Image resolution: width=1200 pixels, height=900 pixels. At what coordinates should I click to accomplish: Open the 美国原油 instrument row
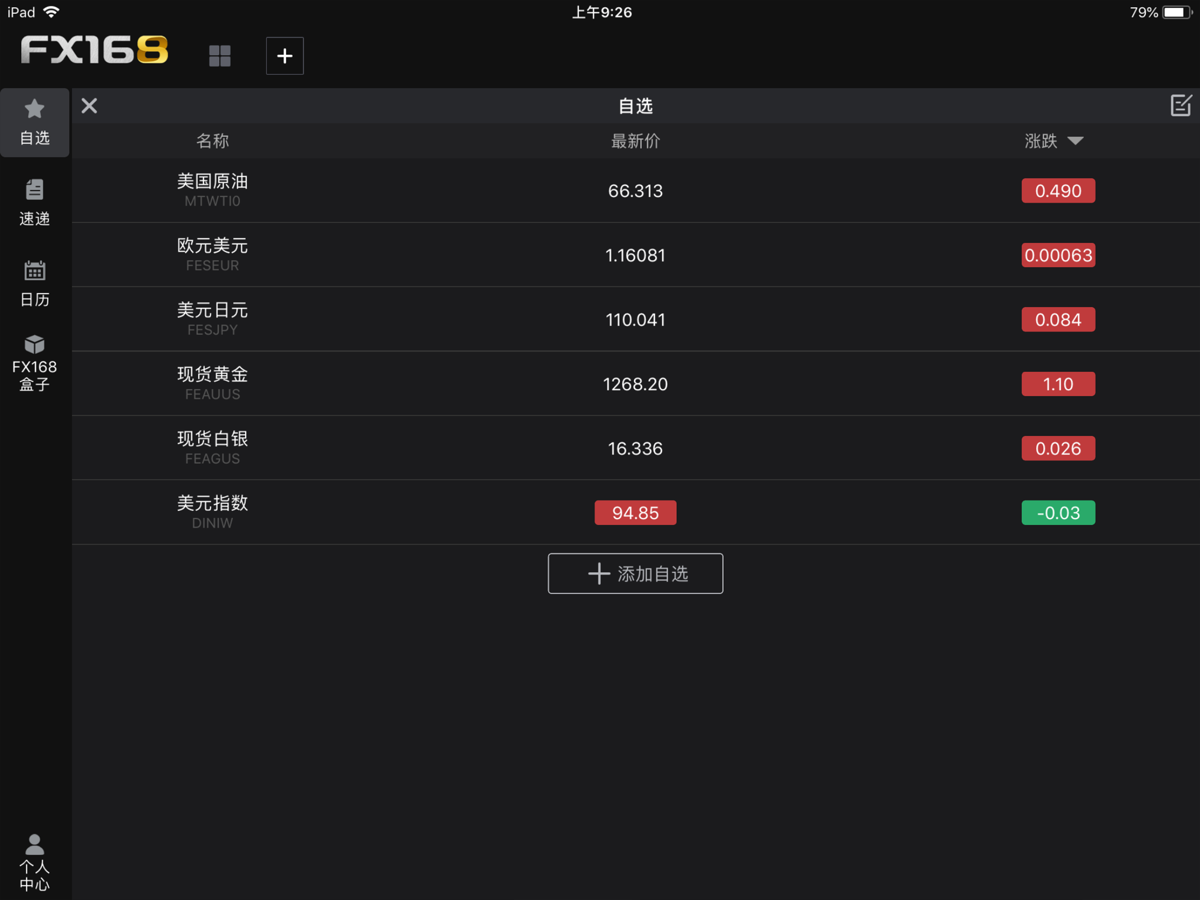pyautogui.click(x=635, y=190)
